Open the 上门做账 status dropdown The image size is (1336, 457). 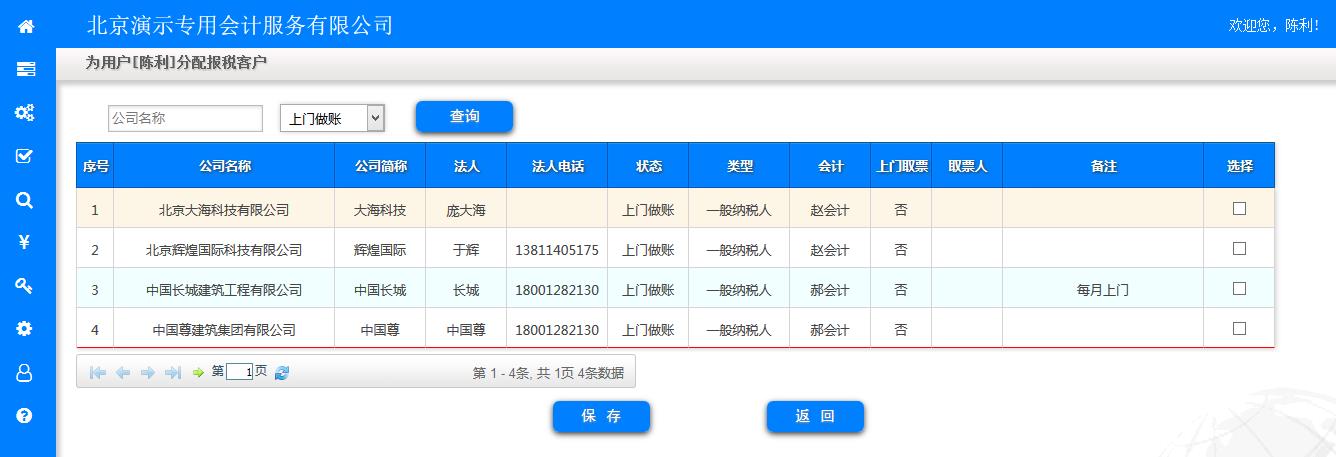point(332,118)
